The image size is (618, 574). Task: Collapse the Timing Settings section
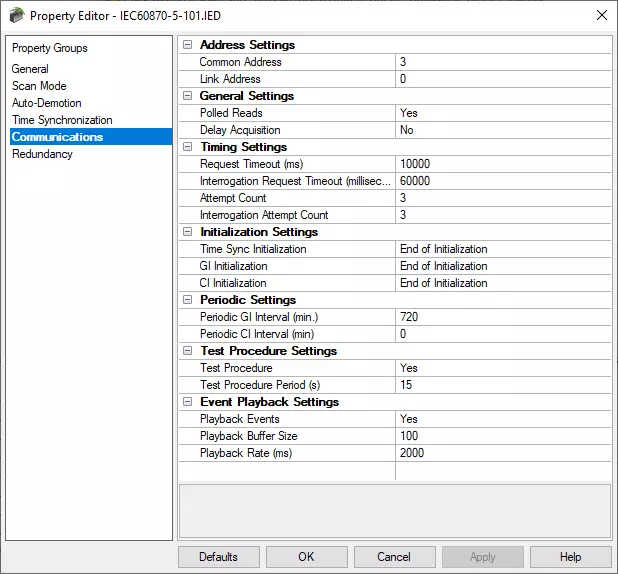click(x=188, y=147)
